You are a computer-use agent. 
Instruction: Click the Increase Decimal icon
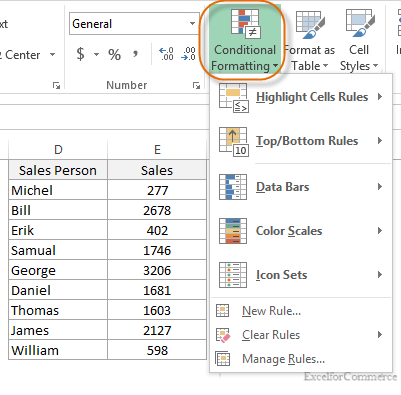pos(166,54)
